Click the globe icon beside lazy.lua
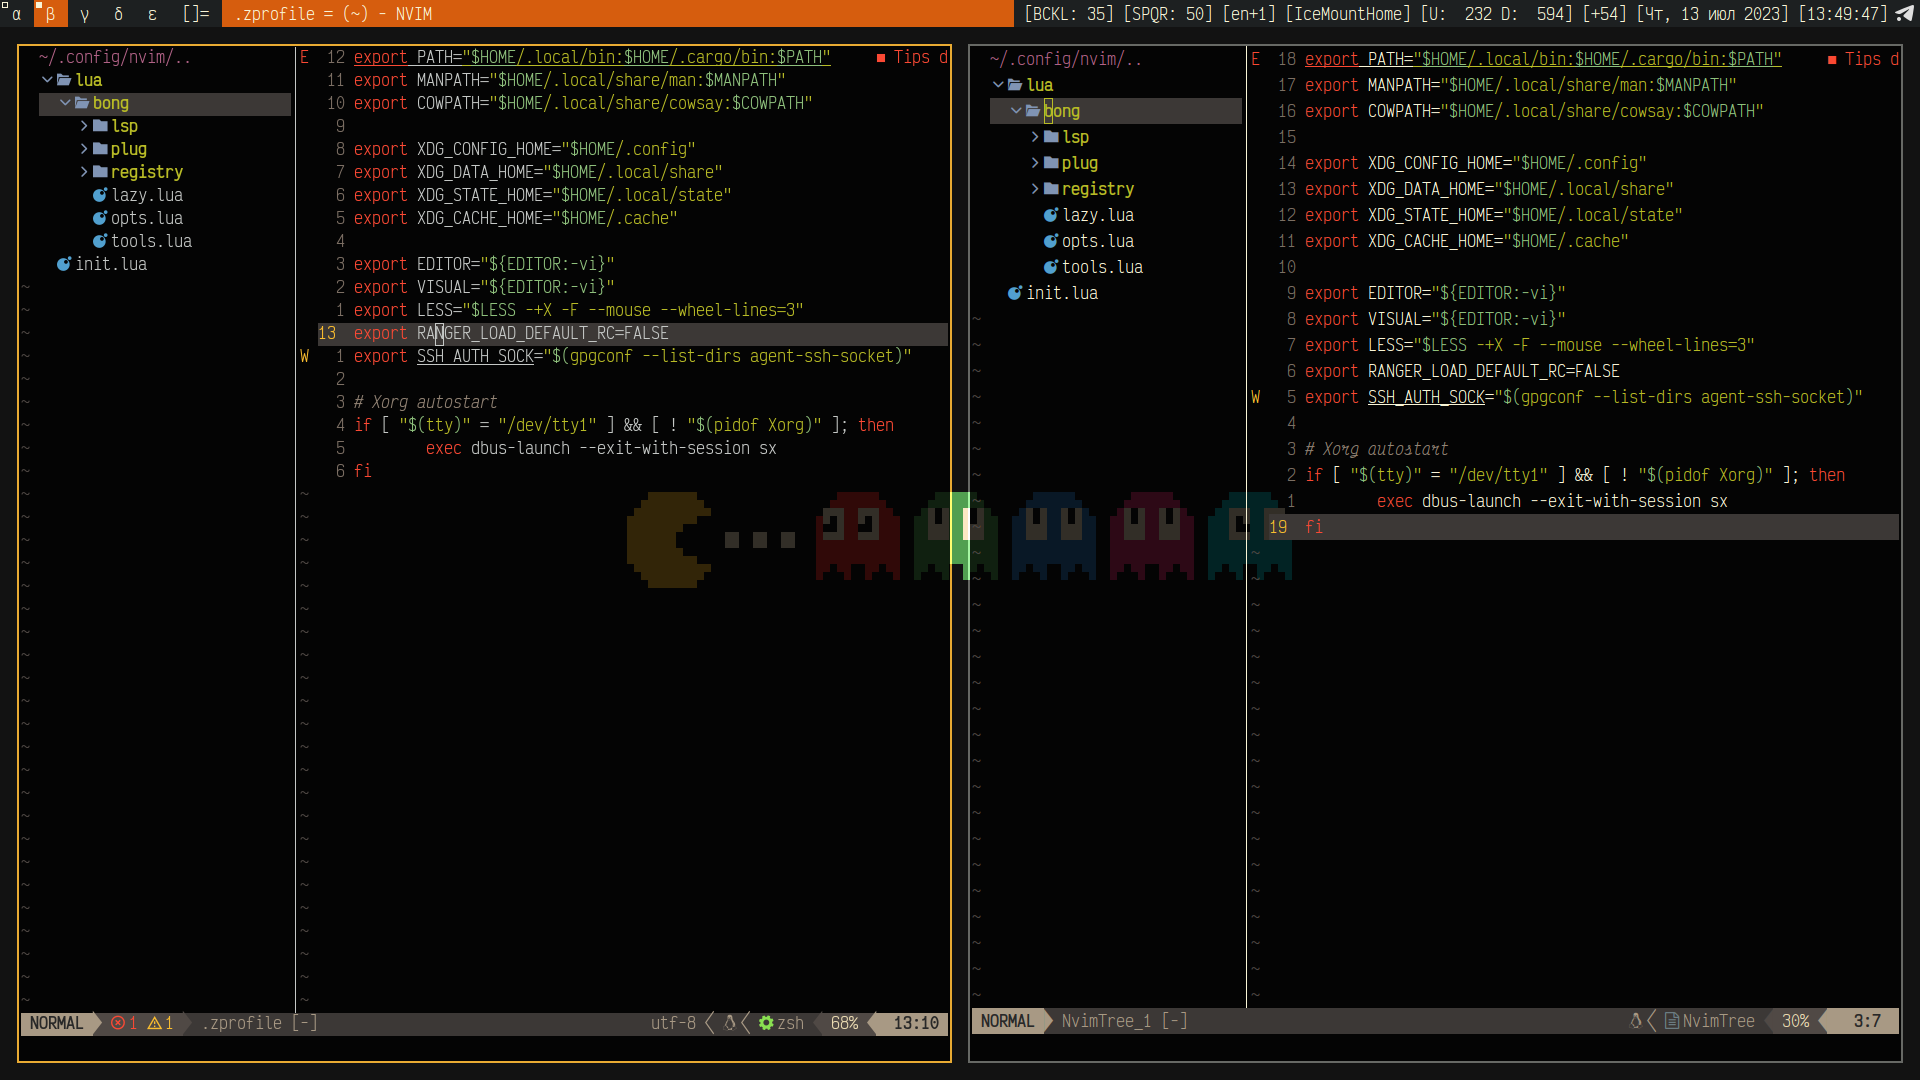Image resolution: width=1920 pixels, height=1080 pixels. pyautogui.click(x=100, y=195)
